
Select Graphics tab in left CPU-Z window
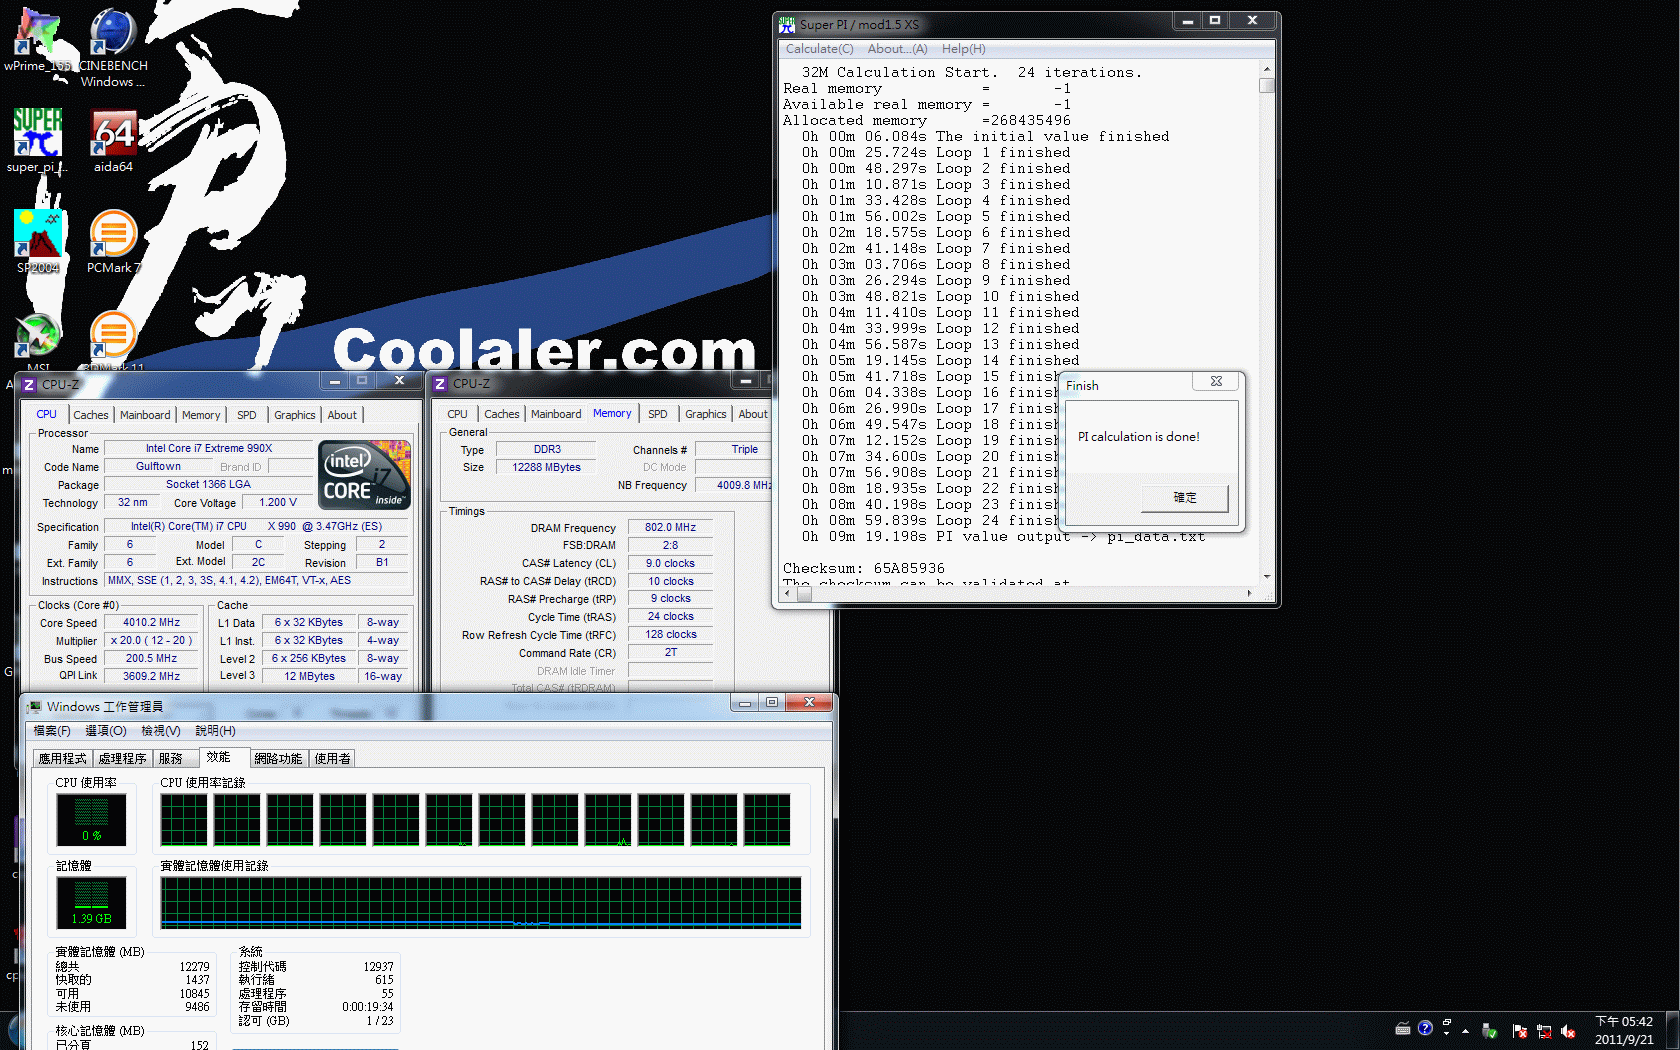[295, 415]
